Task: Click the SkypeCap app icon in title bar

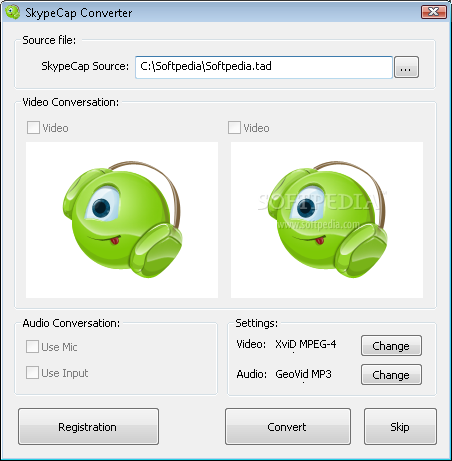Action: click(13, 12)
